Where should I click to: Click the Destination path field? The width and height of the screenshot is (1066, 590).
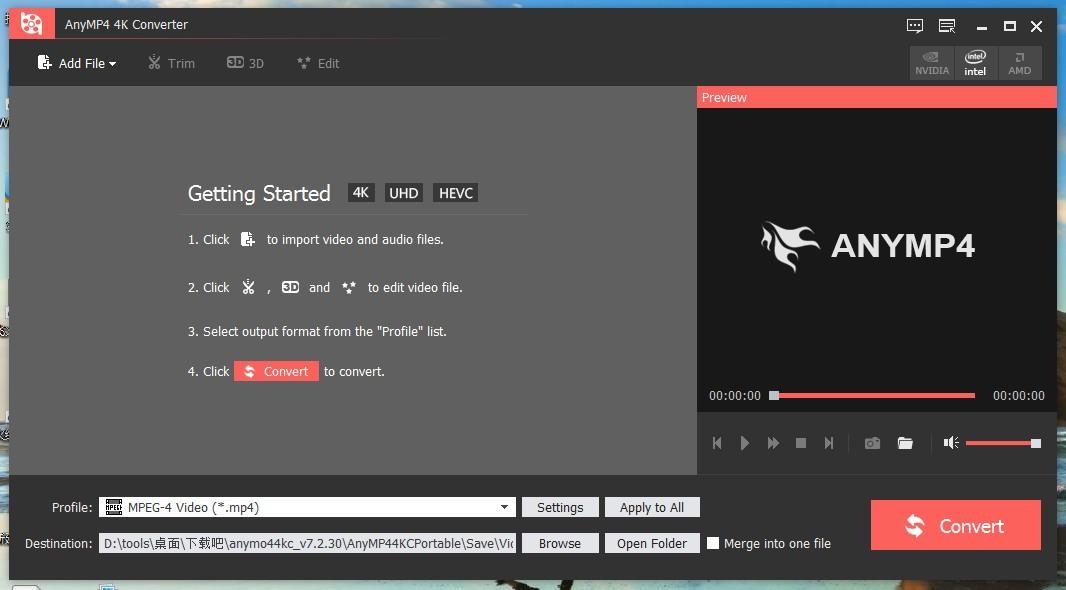point(307,543)
